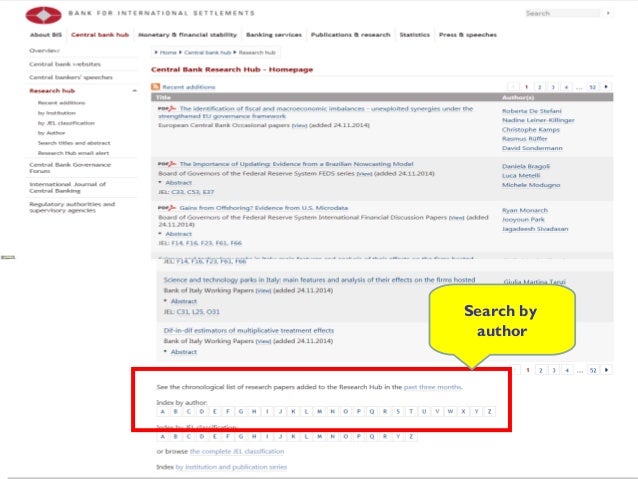The height and width of the screenshot is (479, 638).
Task: Go to page 52 in bottom pagination
Action: coord(593,370)
